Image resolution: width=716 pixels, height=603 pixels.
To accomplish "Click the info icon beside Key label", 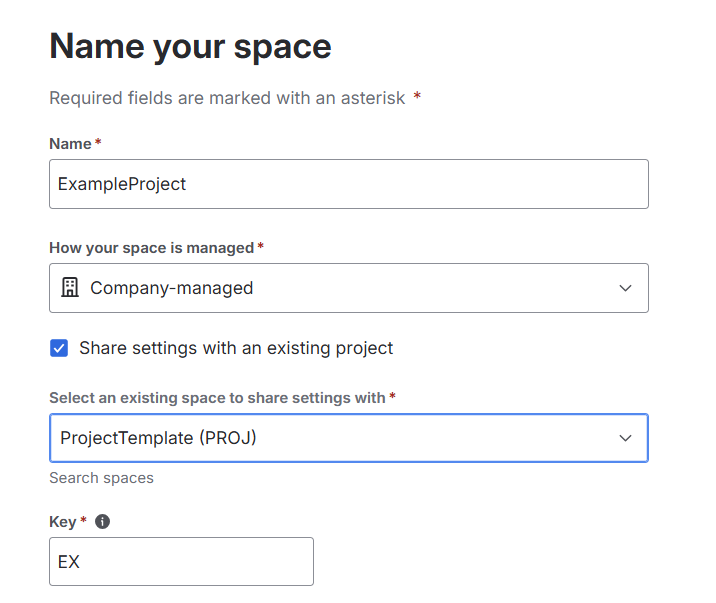I will click(102, 522).
